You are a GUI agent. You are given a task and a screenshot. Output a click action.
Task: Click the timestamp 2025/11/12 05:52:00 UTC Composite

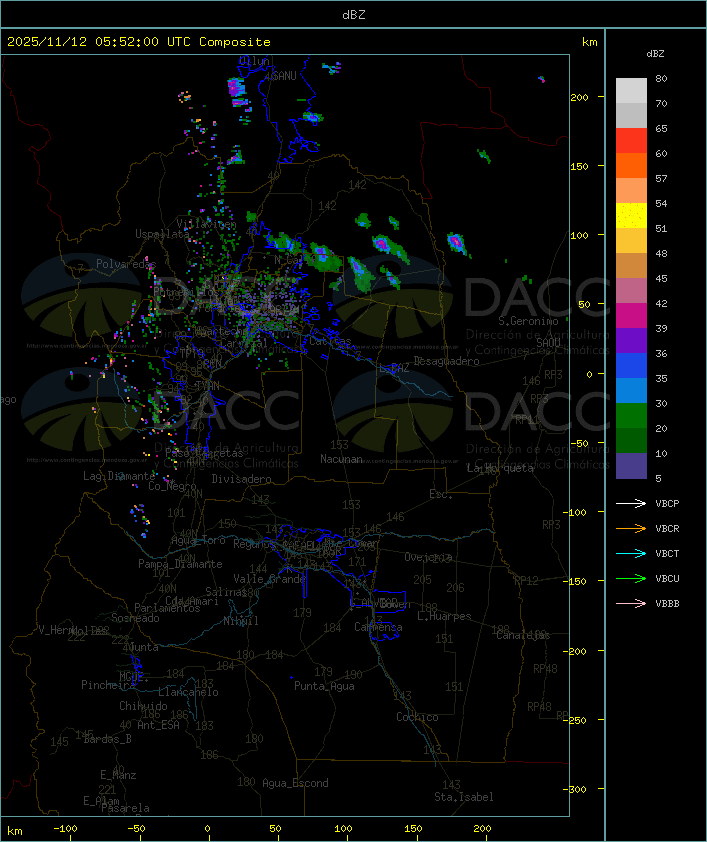point(139,42)
